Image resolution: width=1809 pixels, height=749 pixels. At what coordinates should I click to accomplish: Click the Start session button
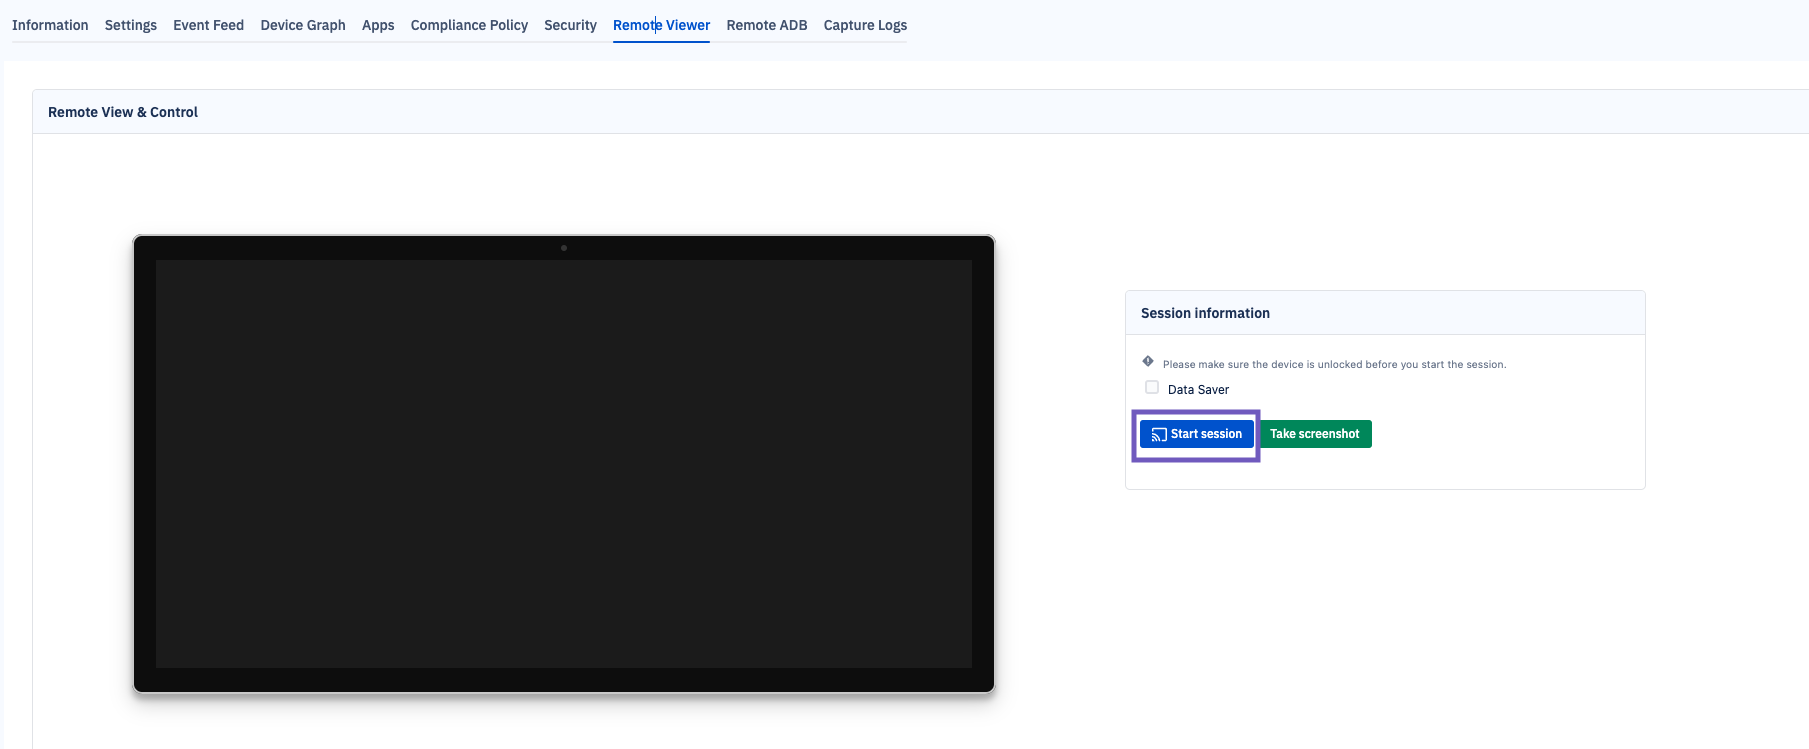1196,434
